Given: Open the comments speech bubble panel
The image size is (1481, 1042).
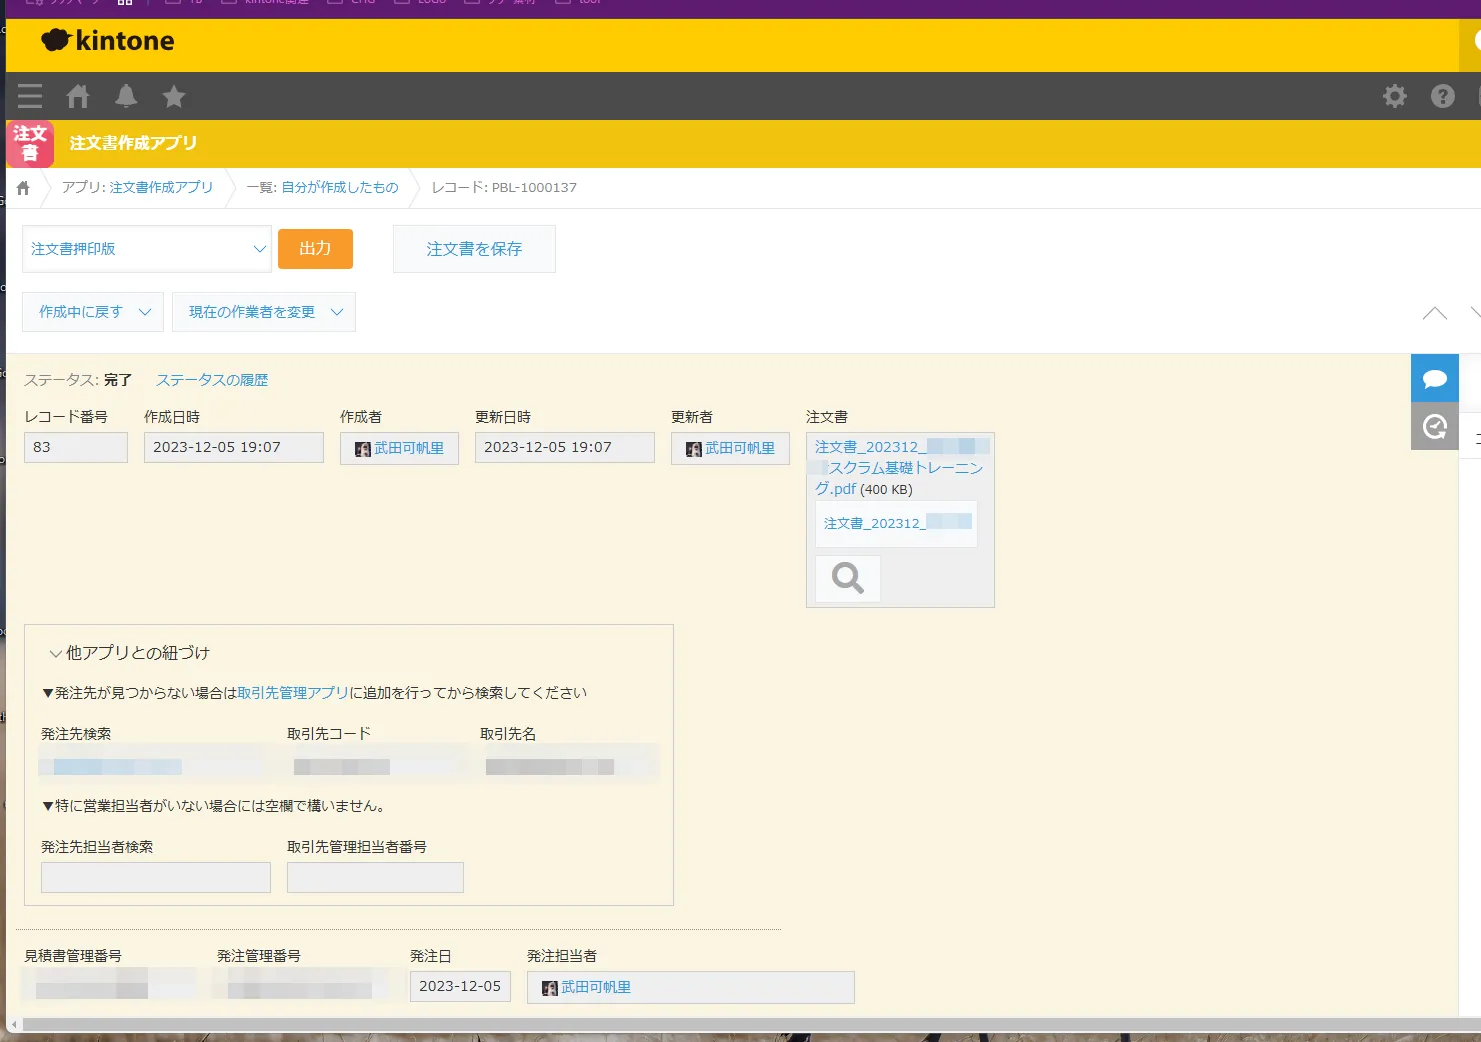Looking at the screenshot, I should (1434, 378).
